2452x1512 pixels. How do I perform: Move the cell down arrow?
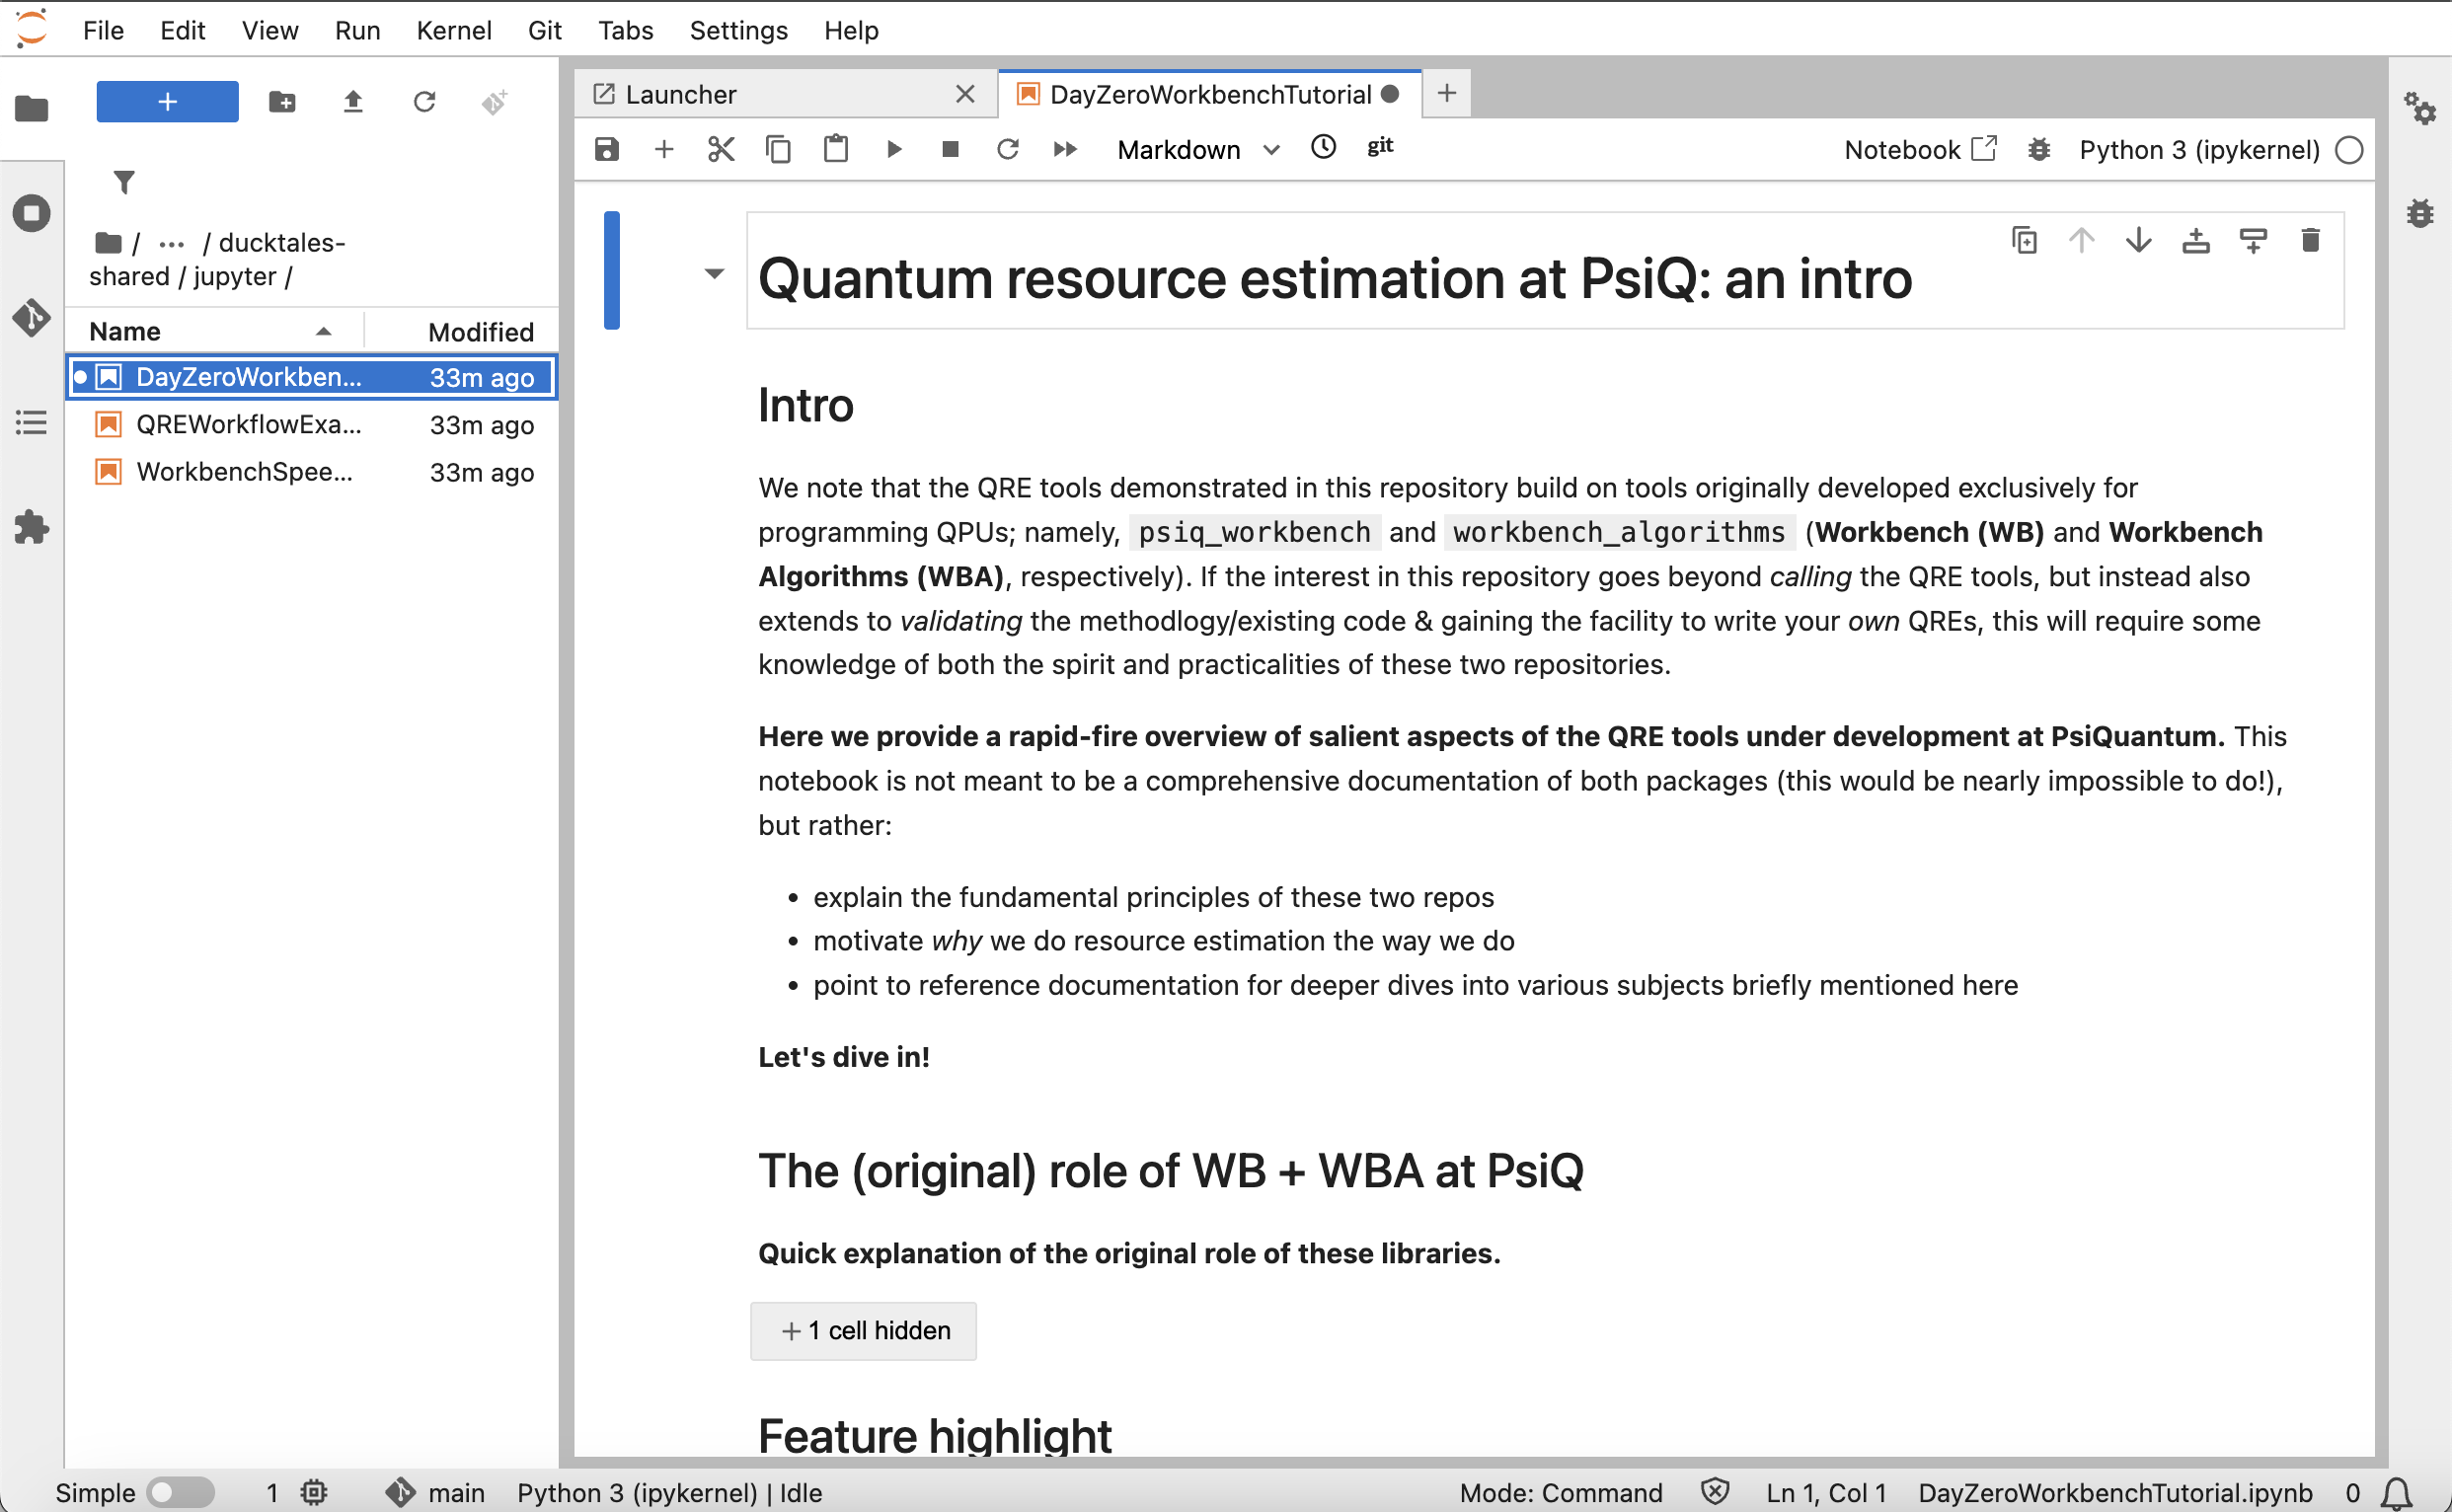(x=2138, y=241)
